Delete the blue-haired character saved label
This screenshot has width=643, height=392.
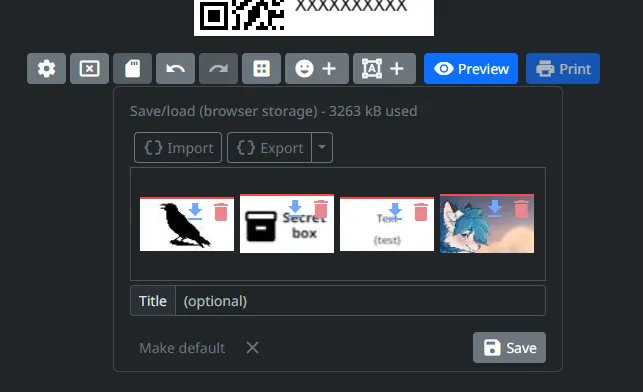tap(521, 209)
